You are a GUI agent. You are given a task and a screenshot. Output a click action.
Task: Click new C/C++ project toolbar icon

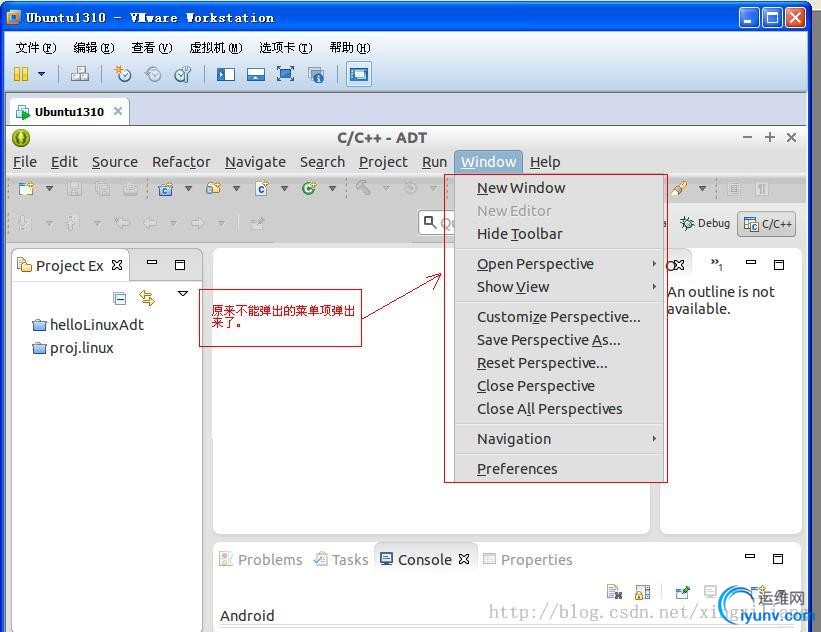[x=165, y=189]
